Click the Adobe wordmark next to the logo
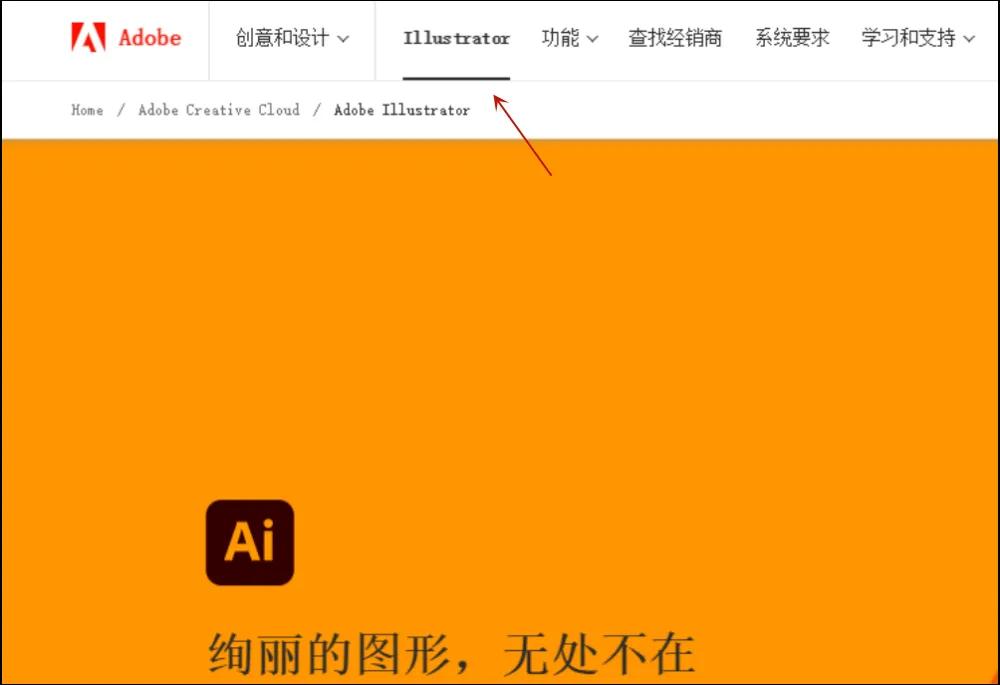The image size is (1000, 685). click(148, 38)
